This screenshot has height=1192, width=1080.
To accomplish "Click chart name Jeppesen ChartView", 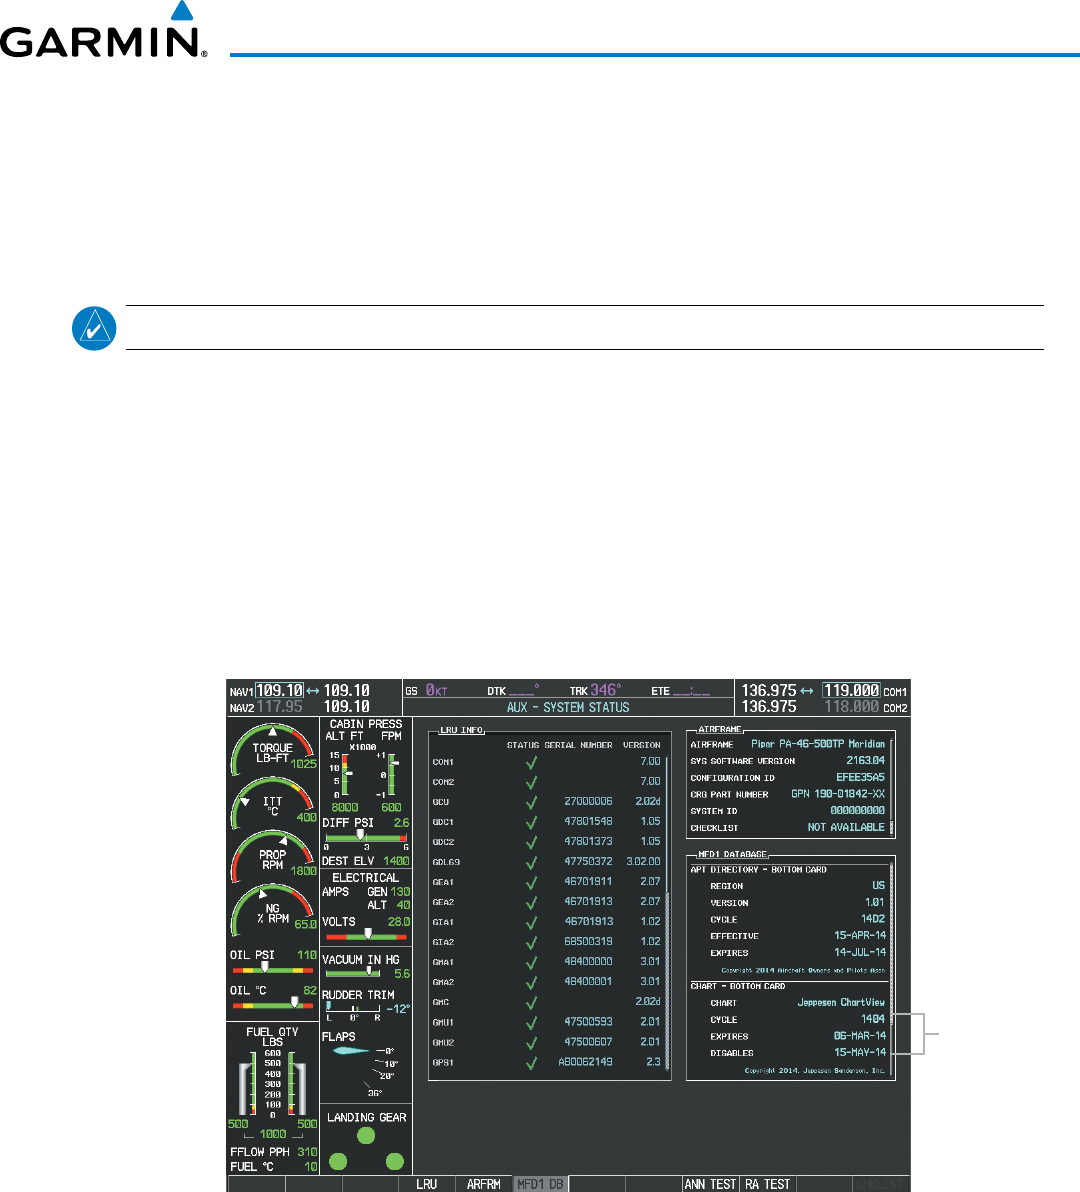I will point(841,1003).
